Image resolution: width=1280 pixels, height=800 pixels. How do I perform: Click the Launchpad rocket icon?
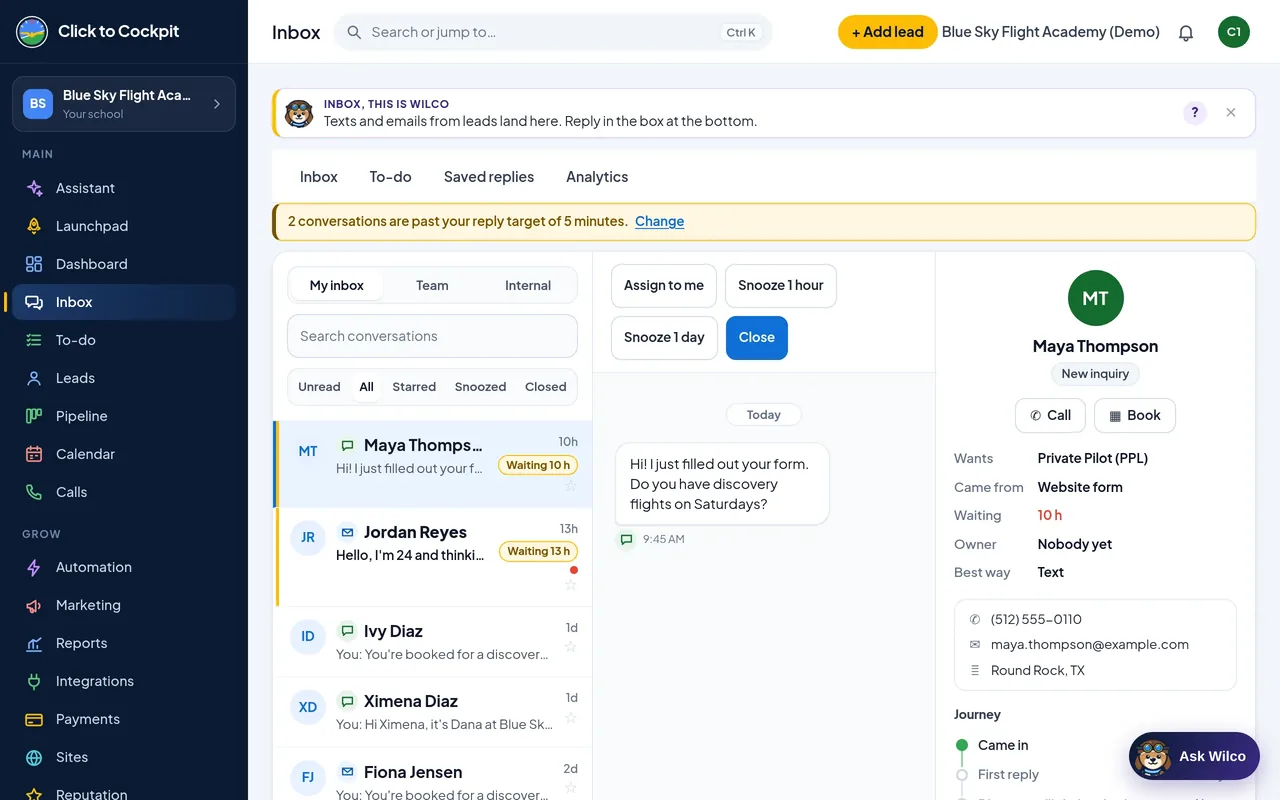coord(34,226)
